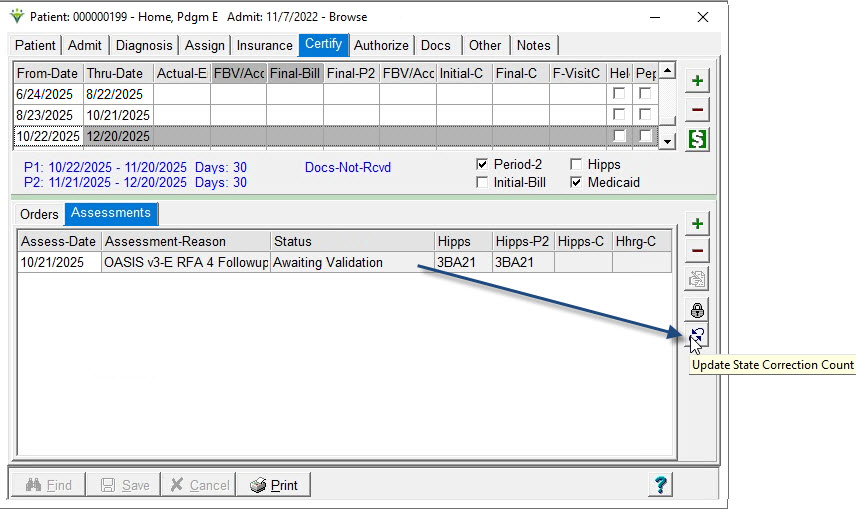Add a new assessment with the plus icon
862x510 pixels.
click(697, 223)
